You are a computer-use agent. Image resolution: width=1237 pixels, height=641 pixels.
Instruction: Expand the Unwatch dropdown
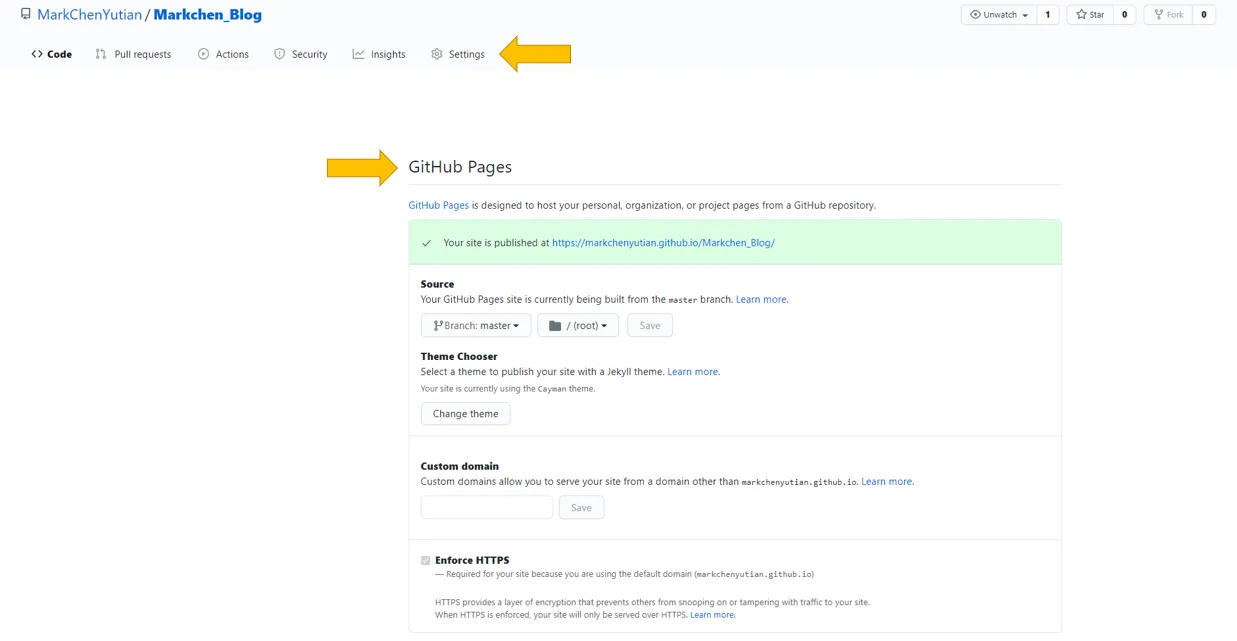pos(998,15)
